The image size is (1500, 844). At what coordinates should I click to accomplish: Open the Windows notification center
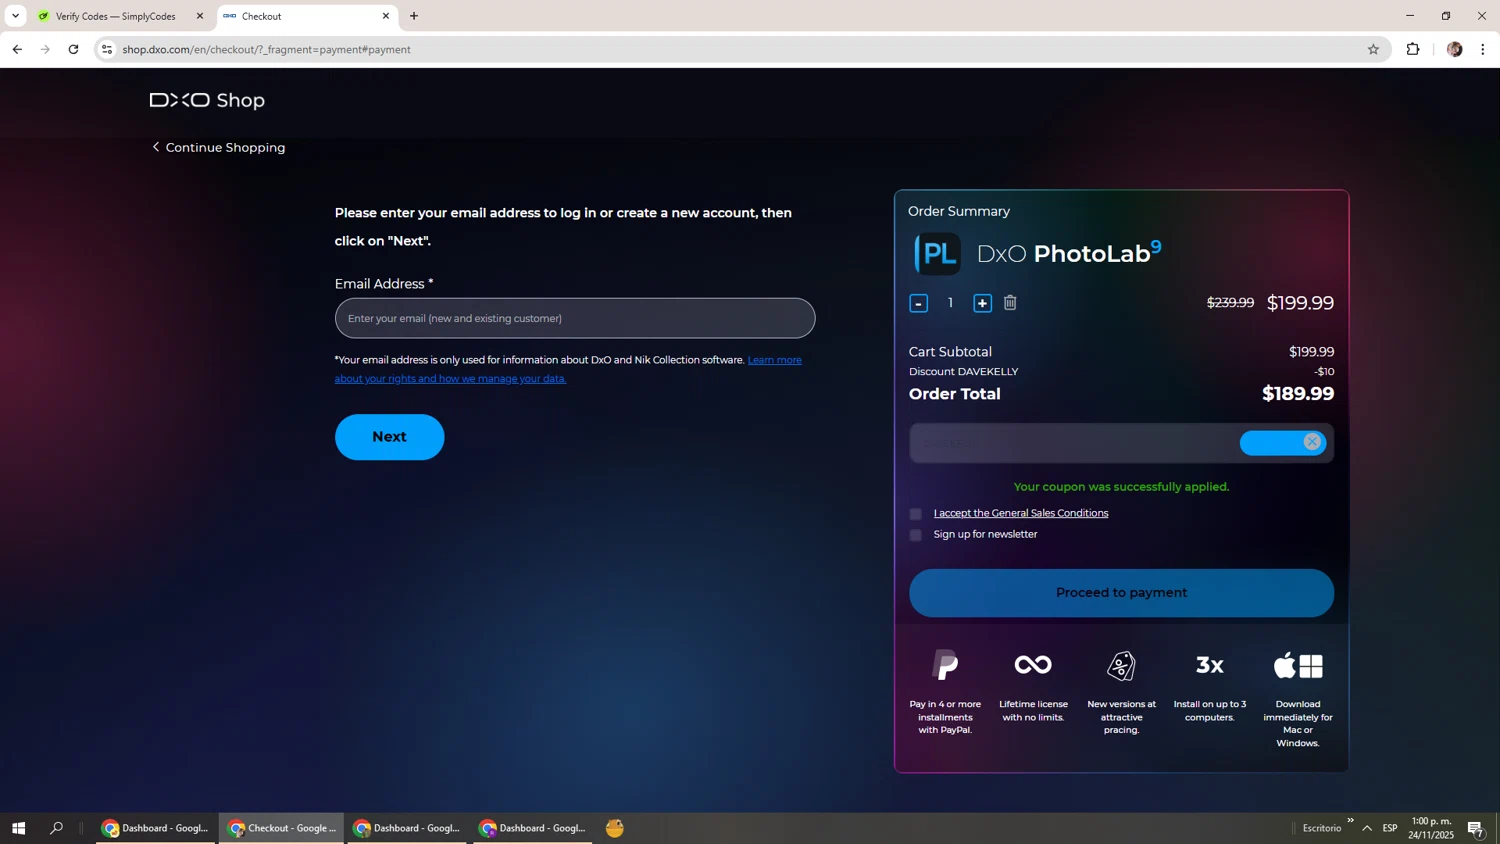1476,829
